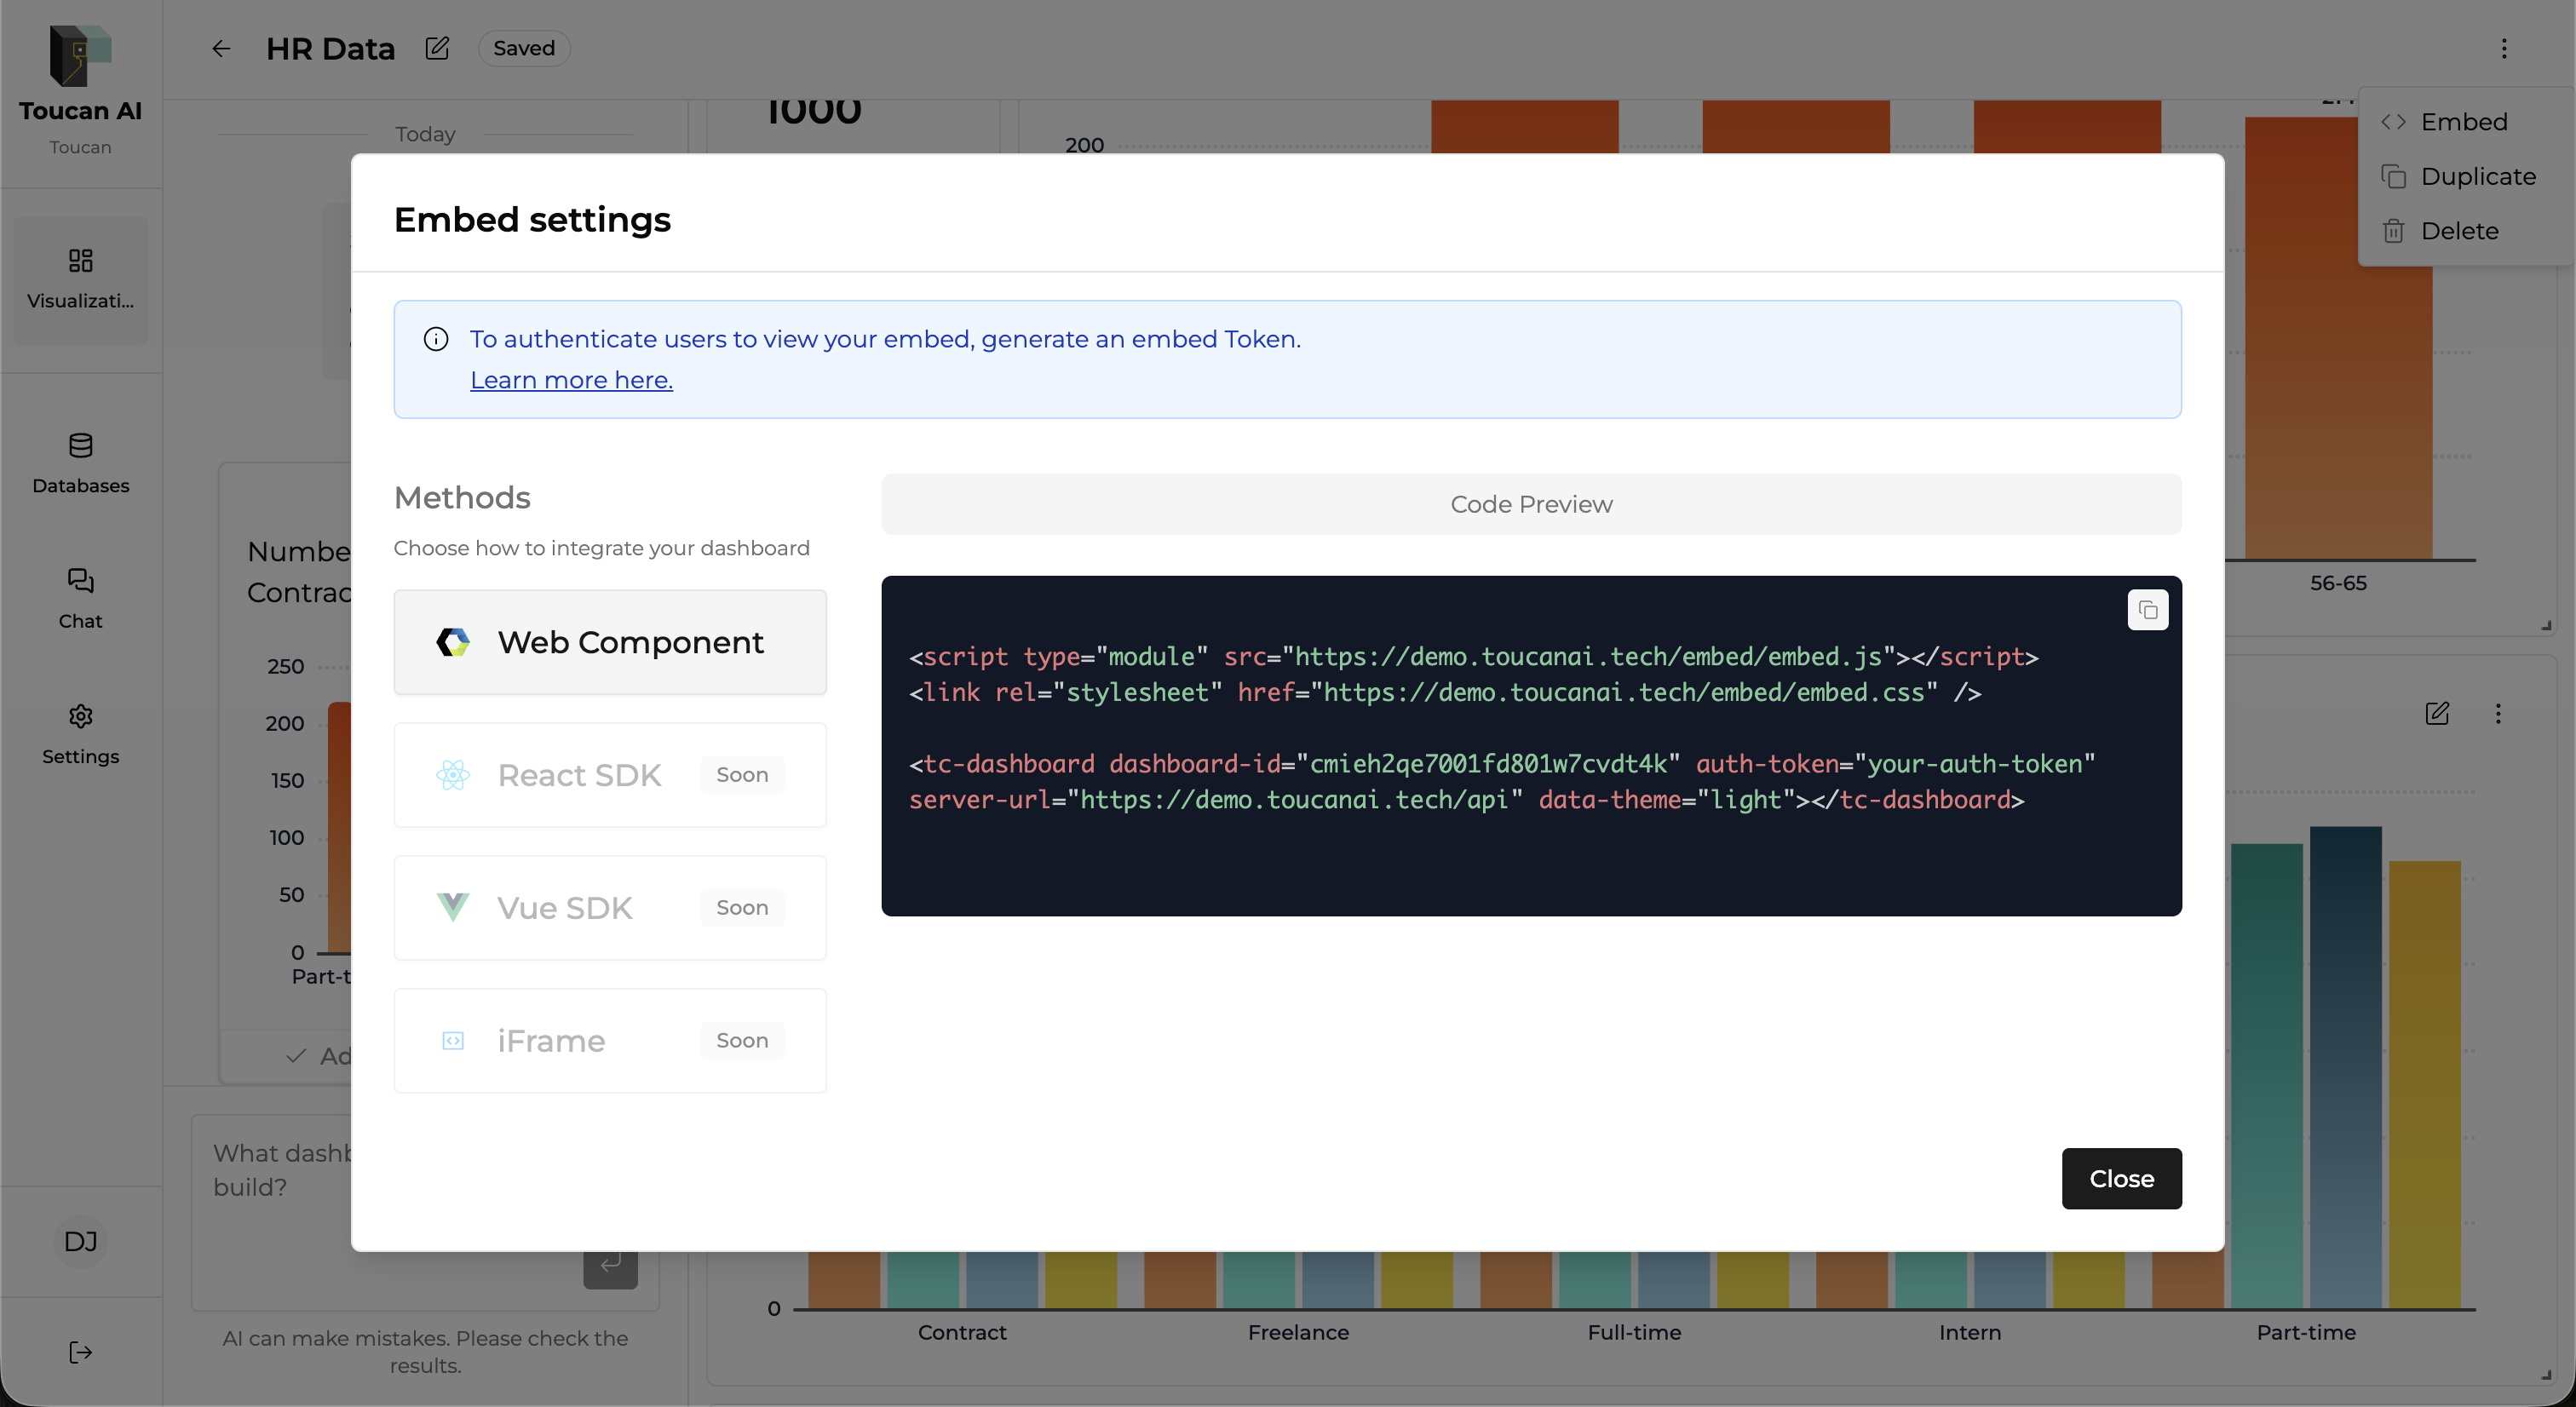Edit the HR Data dashboard title
This screenshot has height=1407, width=2576.
click(x=437, y=48)
